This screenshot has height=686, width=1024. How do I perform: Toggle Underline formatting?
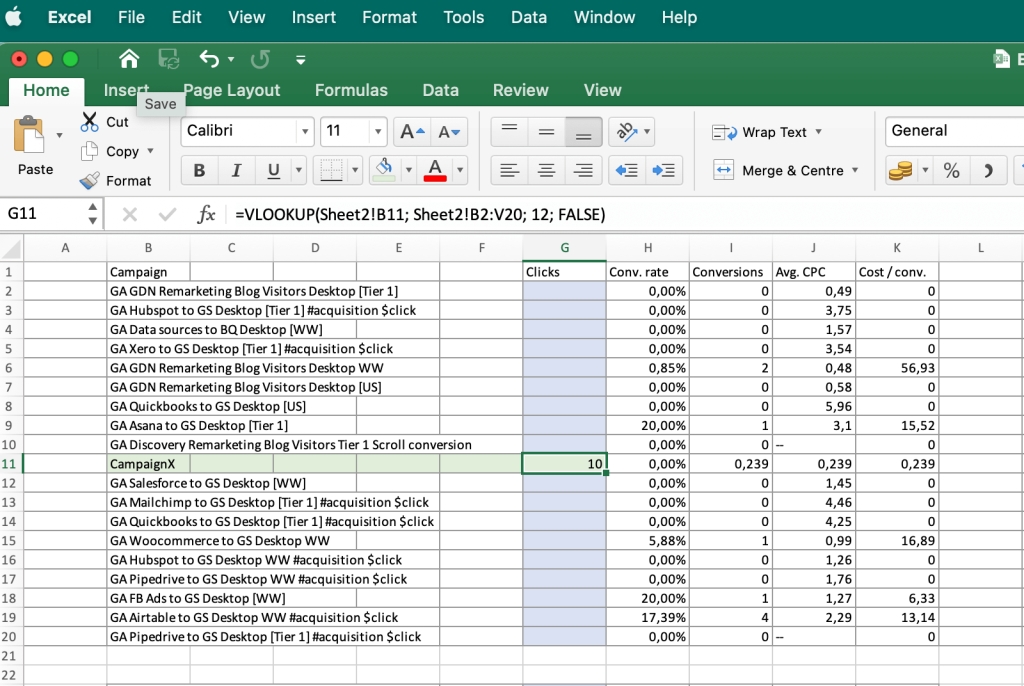274,171
